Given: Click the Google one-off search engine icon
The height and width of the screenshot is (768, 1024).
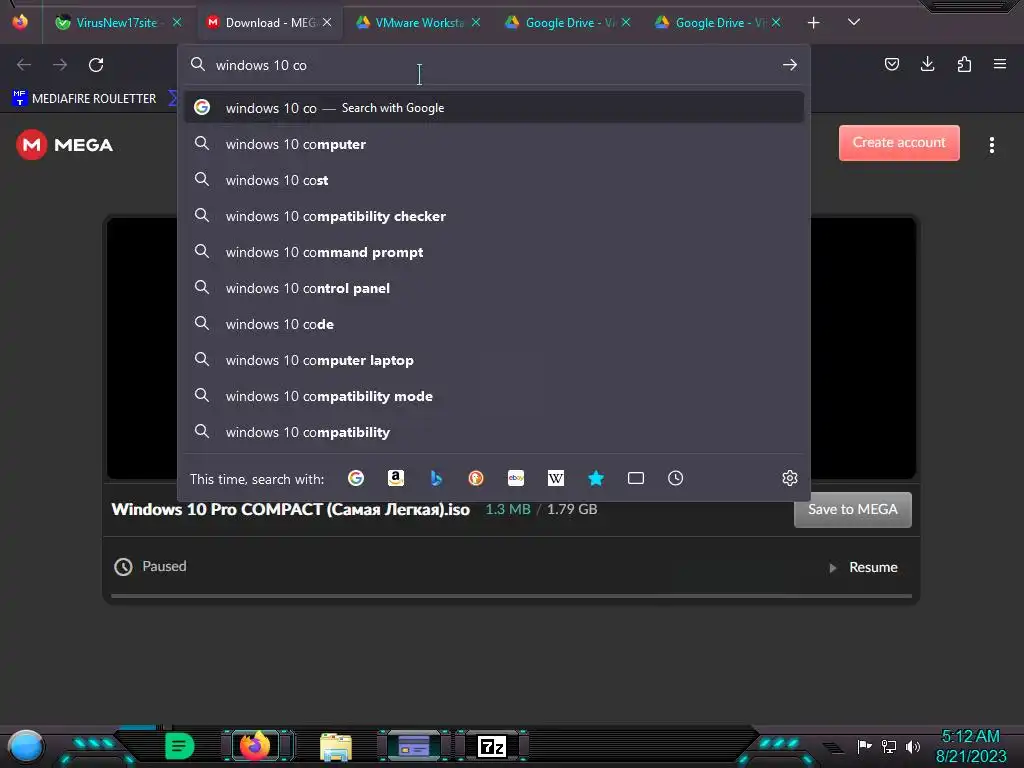Looking at the screenshot, I should click(x=356, y=478).
